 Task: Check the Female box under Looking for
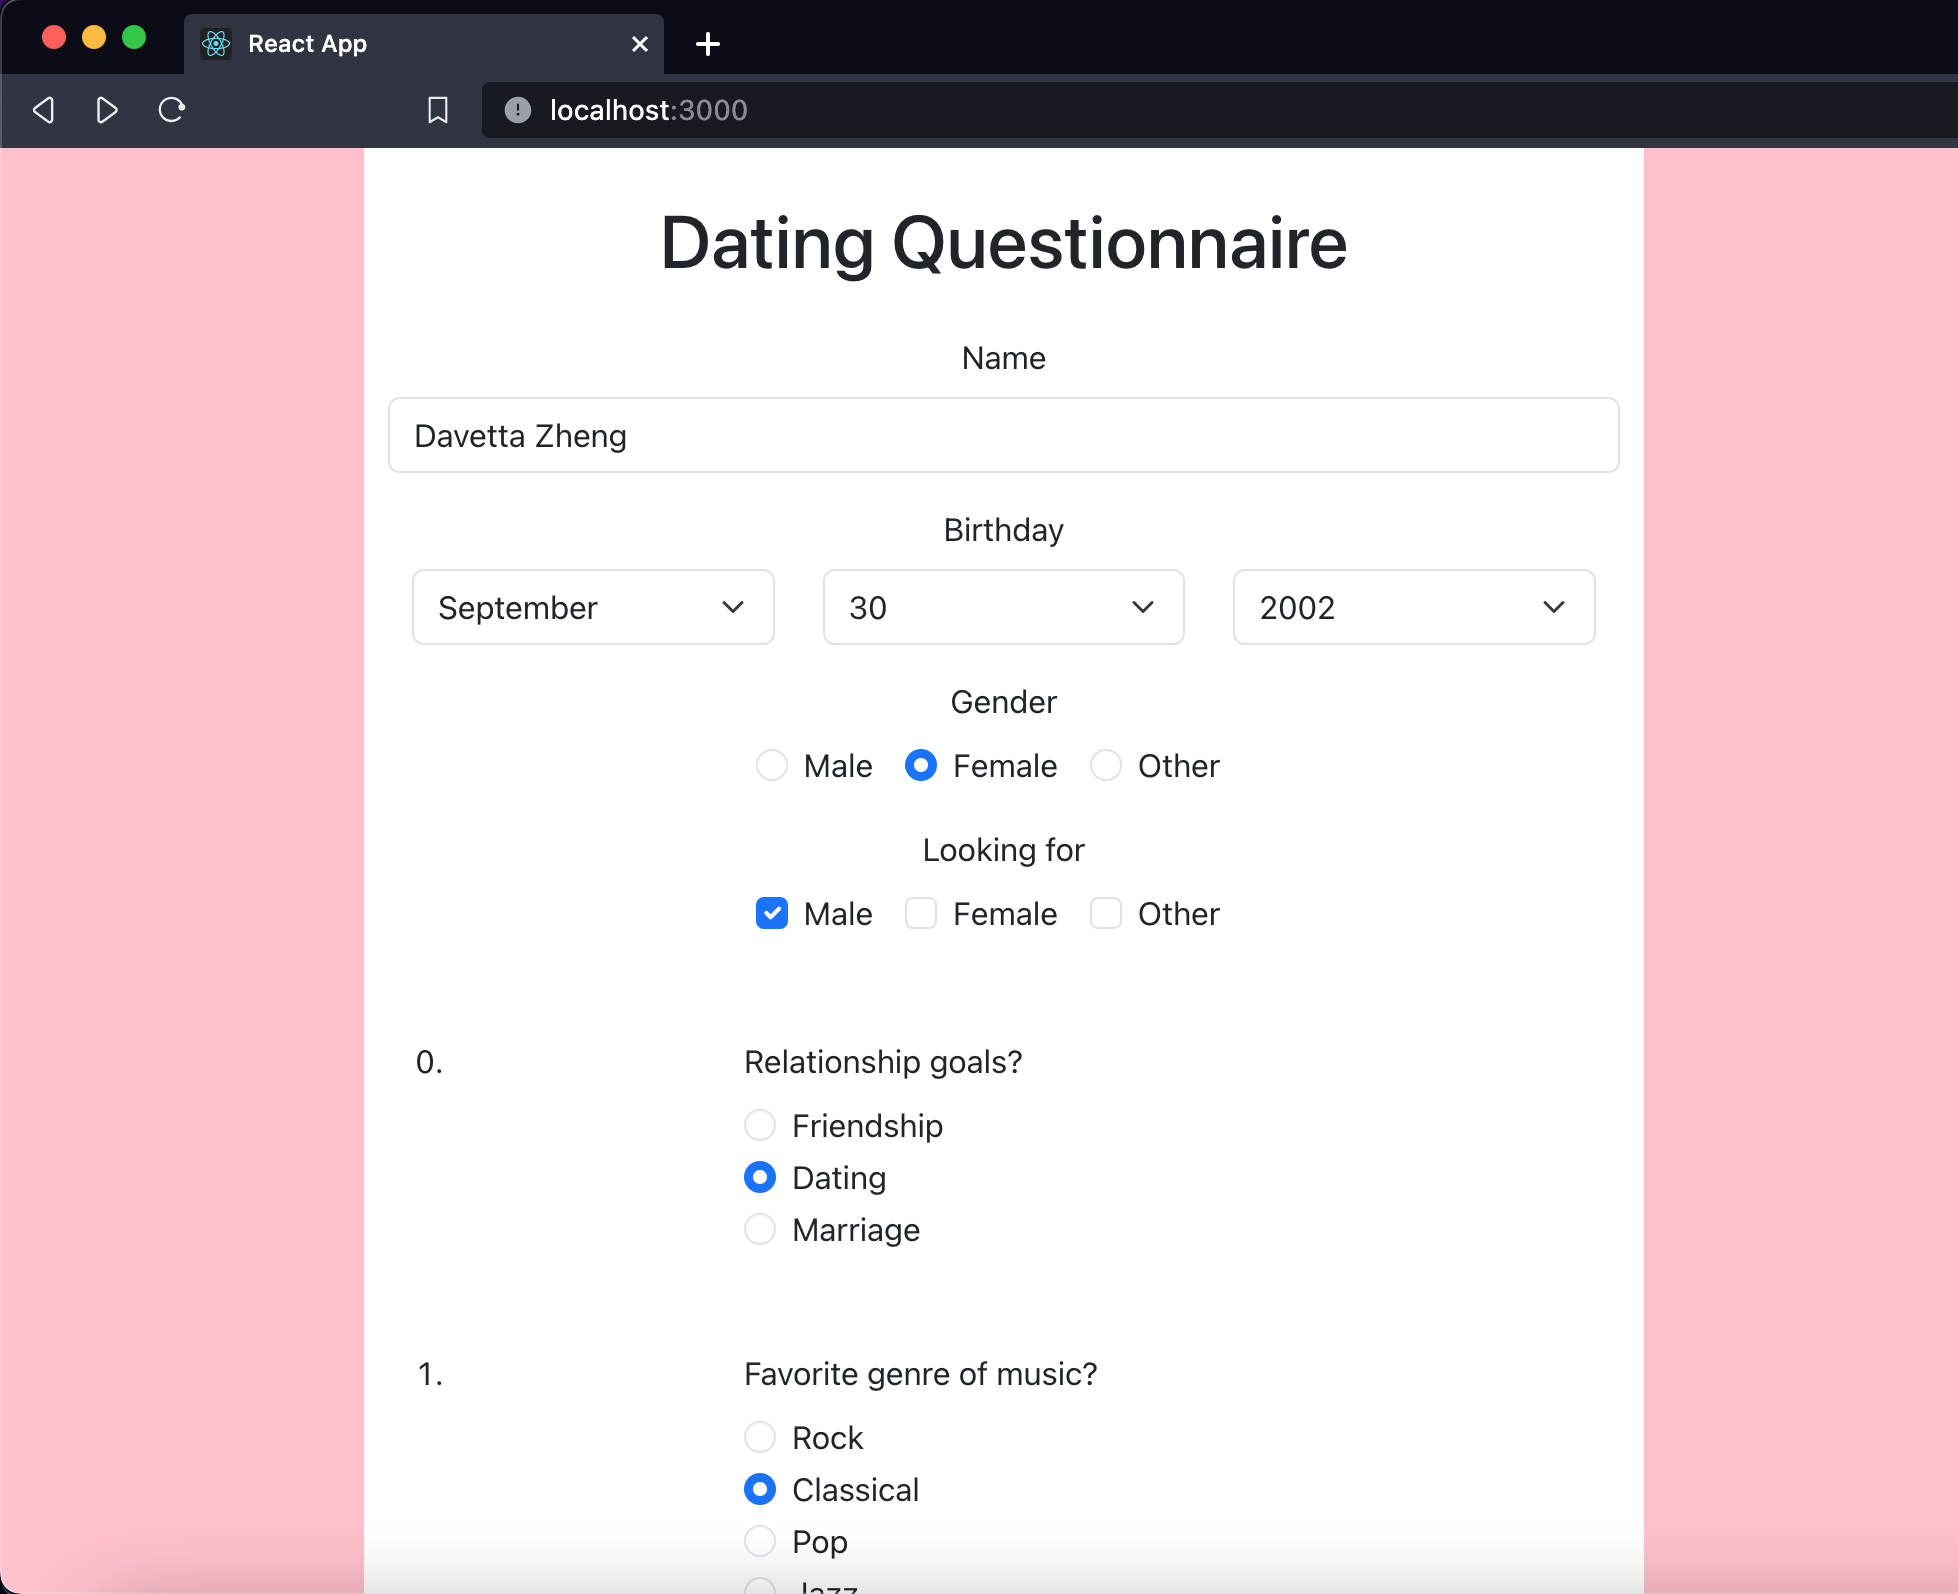coord(920,913)
